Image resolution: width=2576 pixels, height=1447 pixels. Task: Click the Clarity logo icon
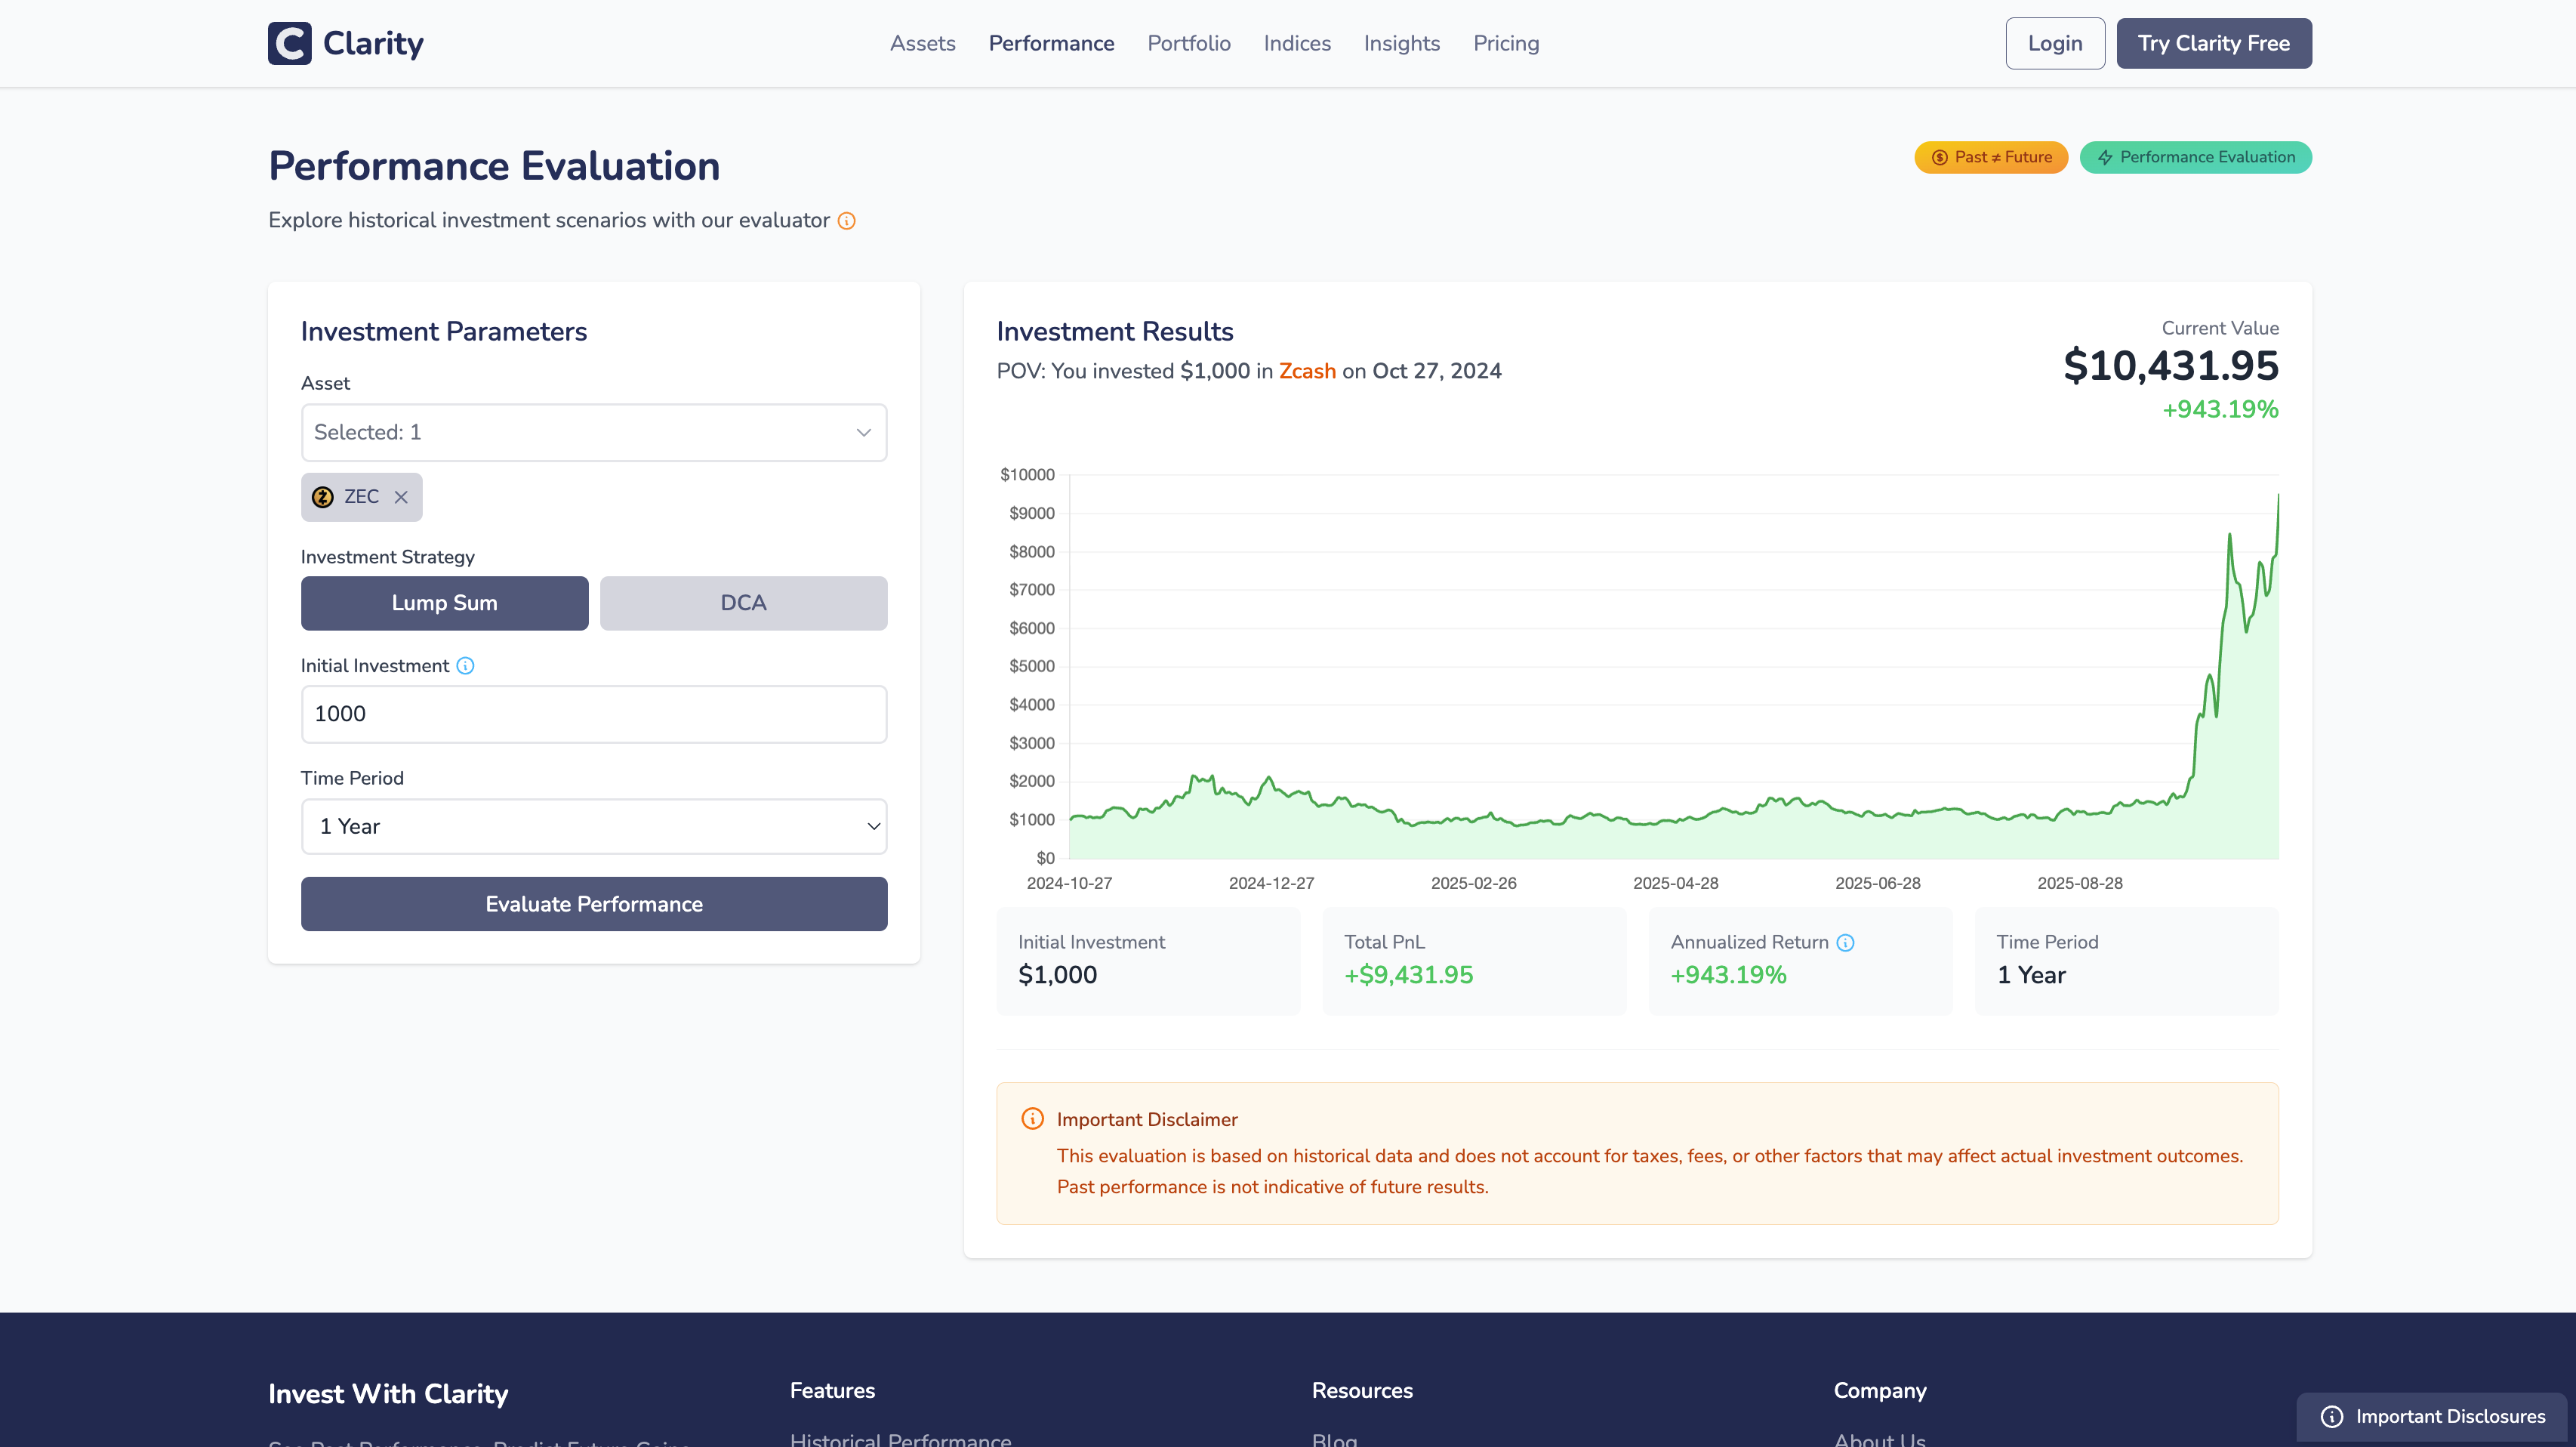(289, 43)
